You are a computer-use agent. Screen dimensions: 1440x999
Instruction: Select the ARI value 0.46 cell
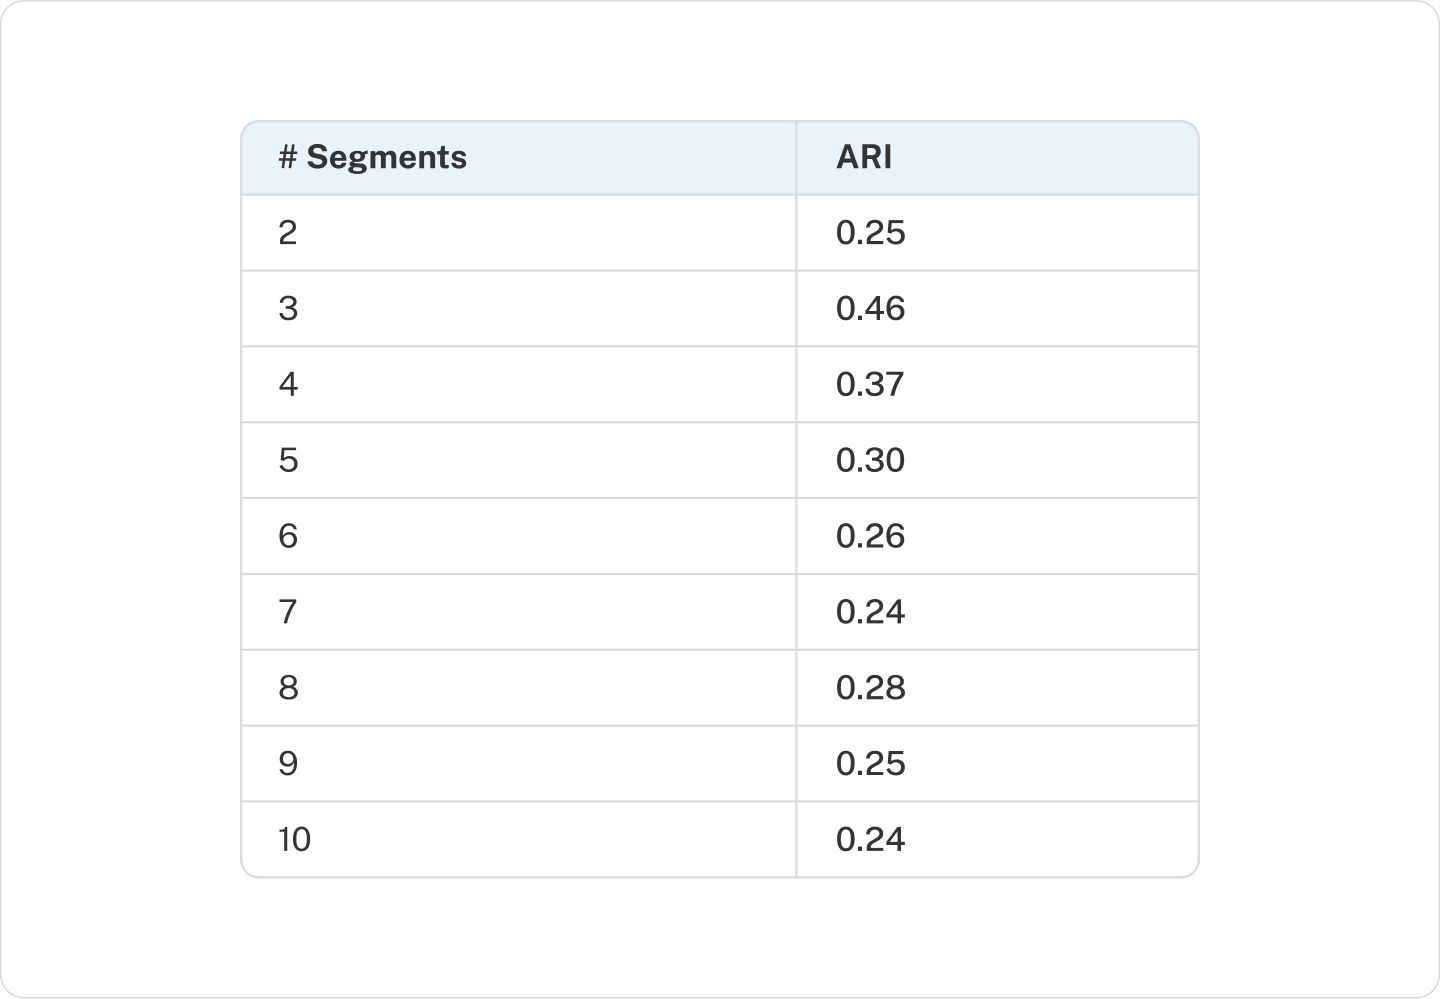coord(870,309)
